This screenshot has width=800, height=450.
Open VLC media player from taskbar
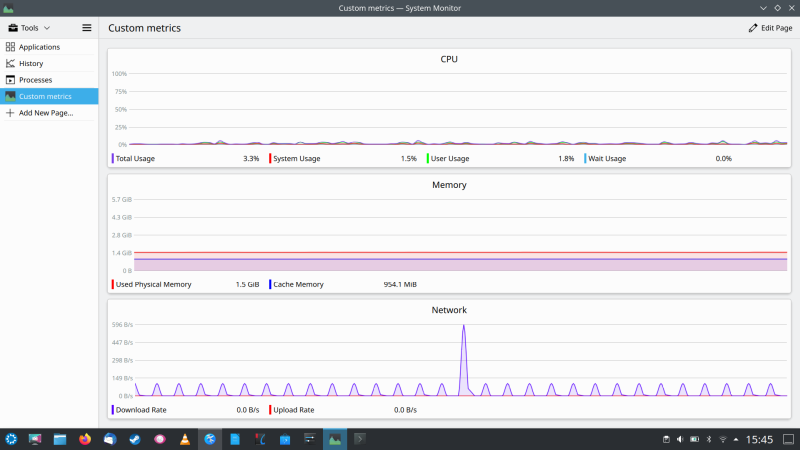tap(185, 439)
